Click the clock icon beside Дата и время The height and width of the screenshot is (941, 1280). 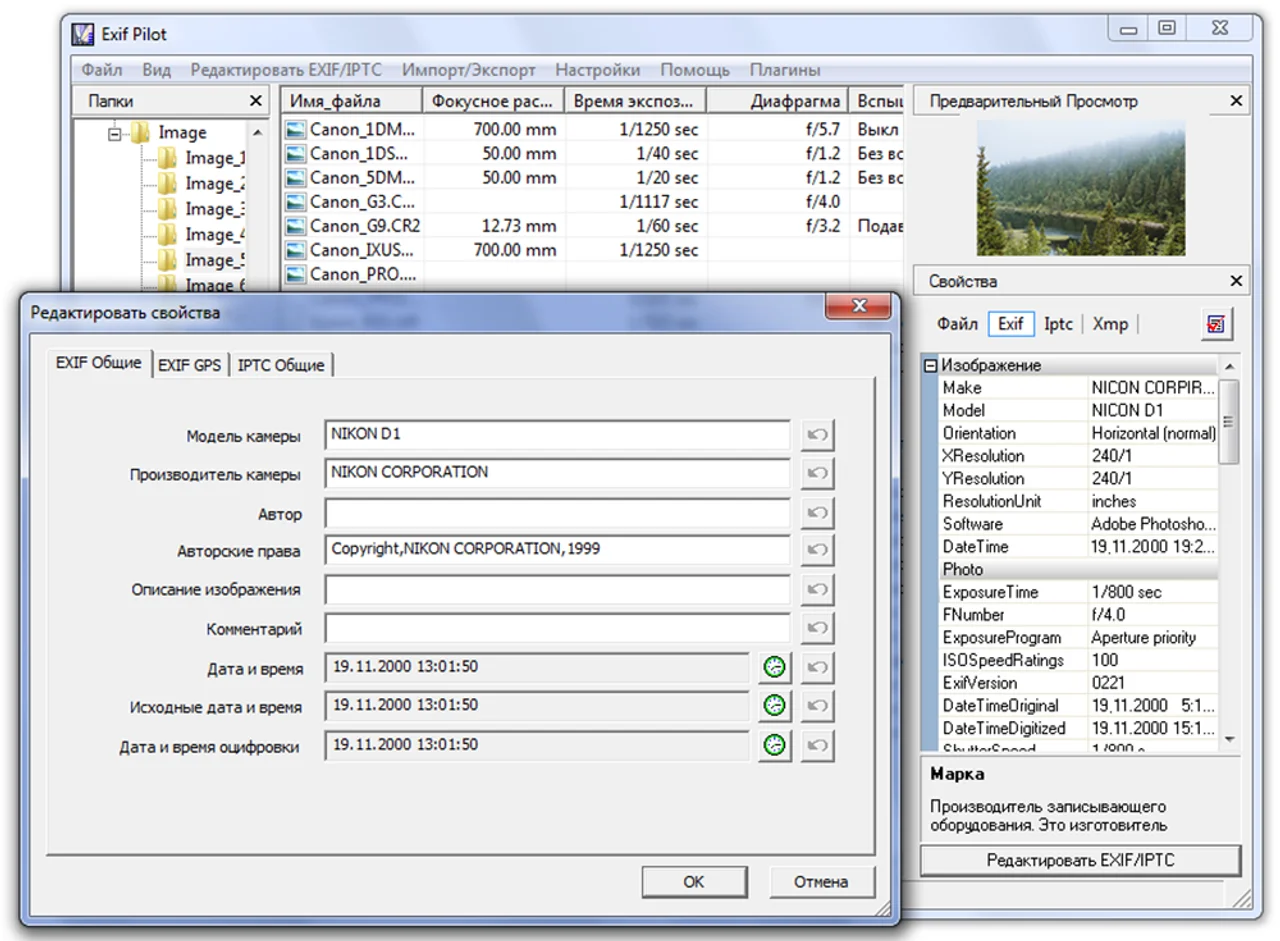(774, 668)
